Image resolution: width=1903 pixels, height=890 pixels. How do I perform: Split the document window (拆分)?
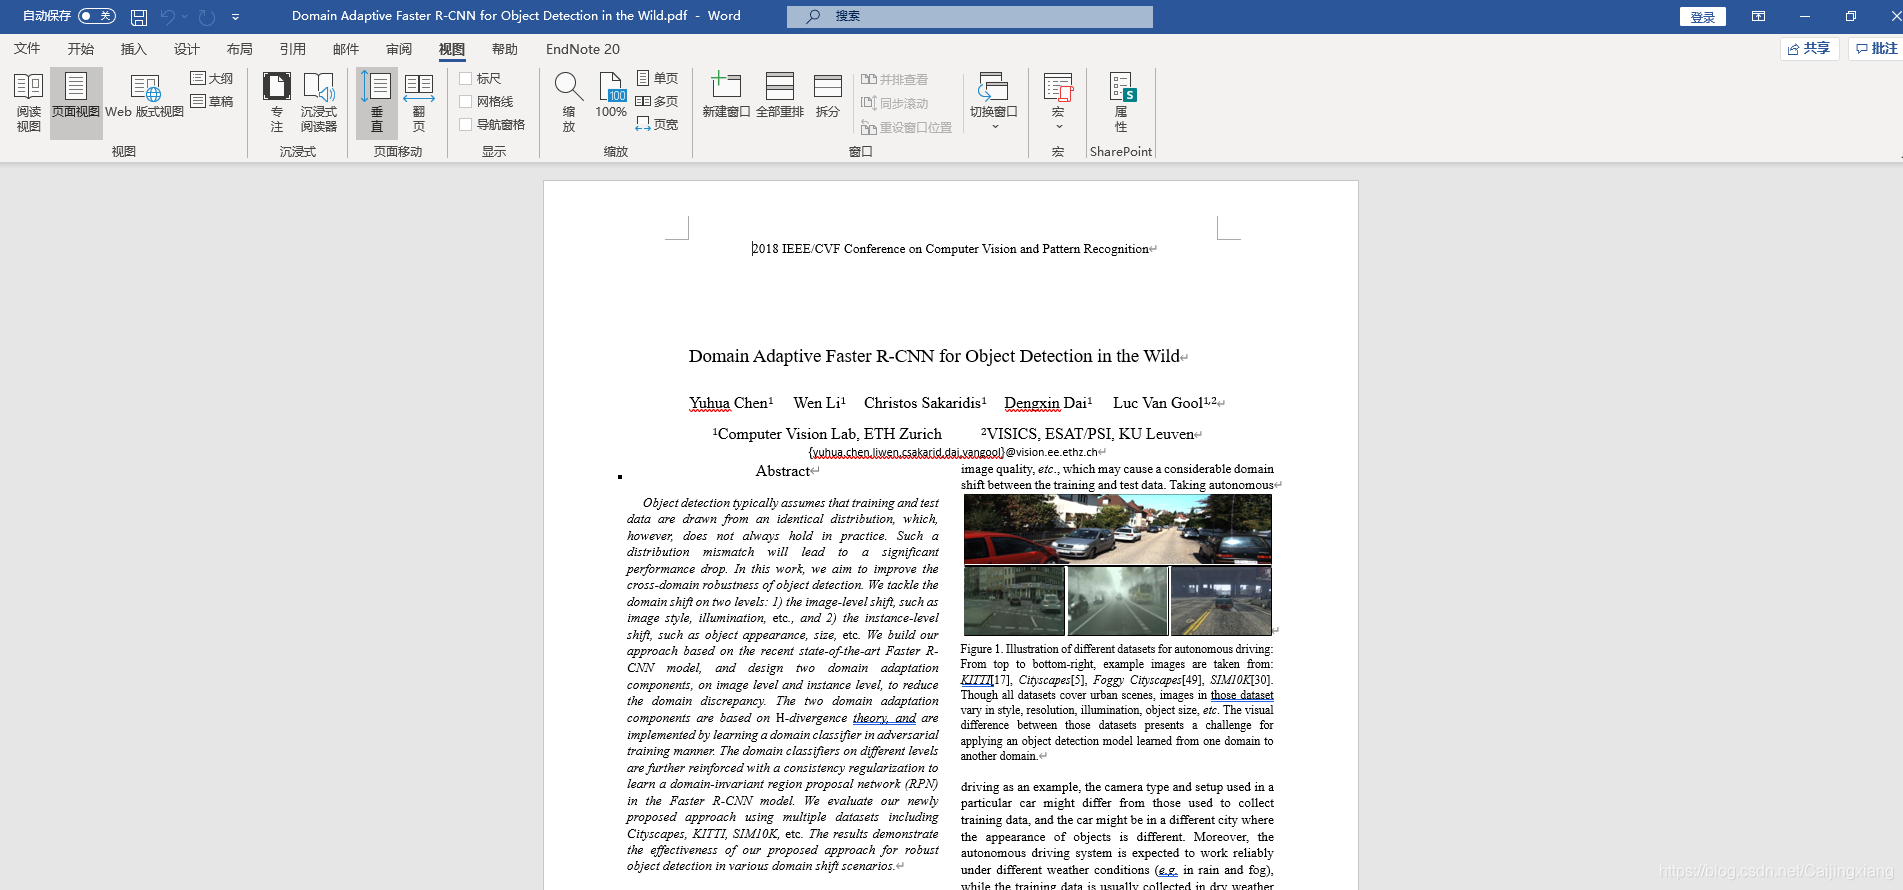pyautogui.click(x=828, y=97)
